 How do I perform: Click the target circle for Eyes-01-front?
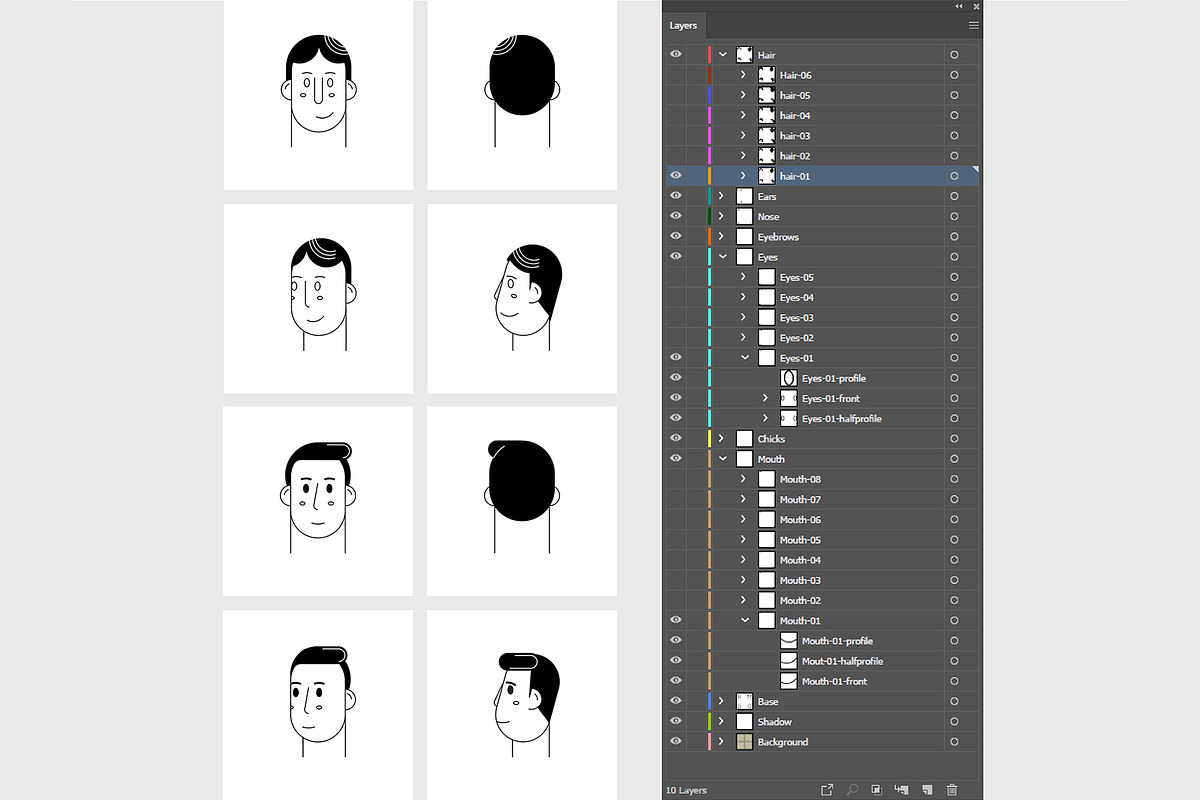[x=954, y=398]
